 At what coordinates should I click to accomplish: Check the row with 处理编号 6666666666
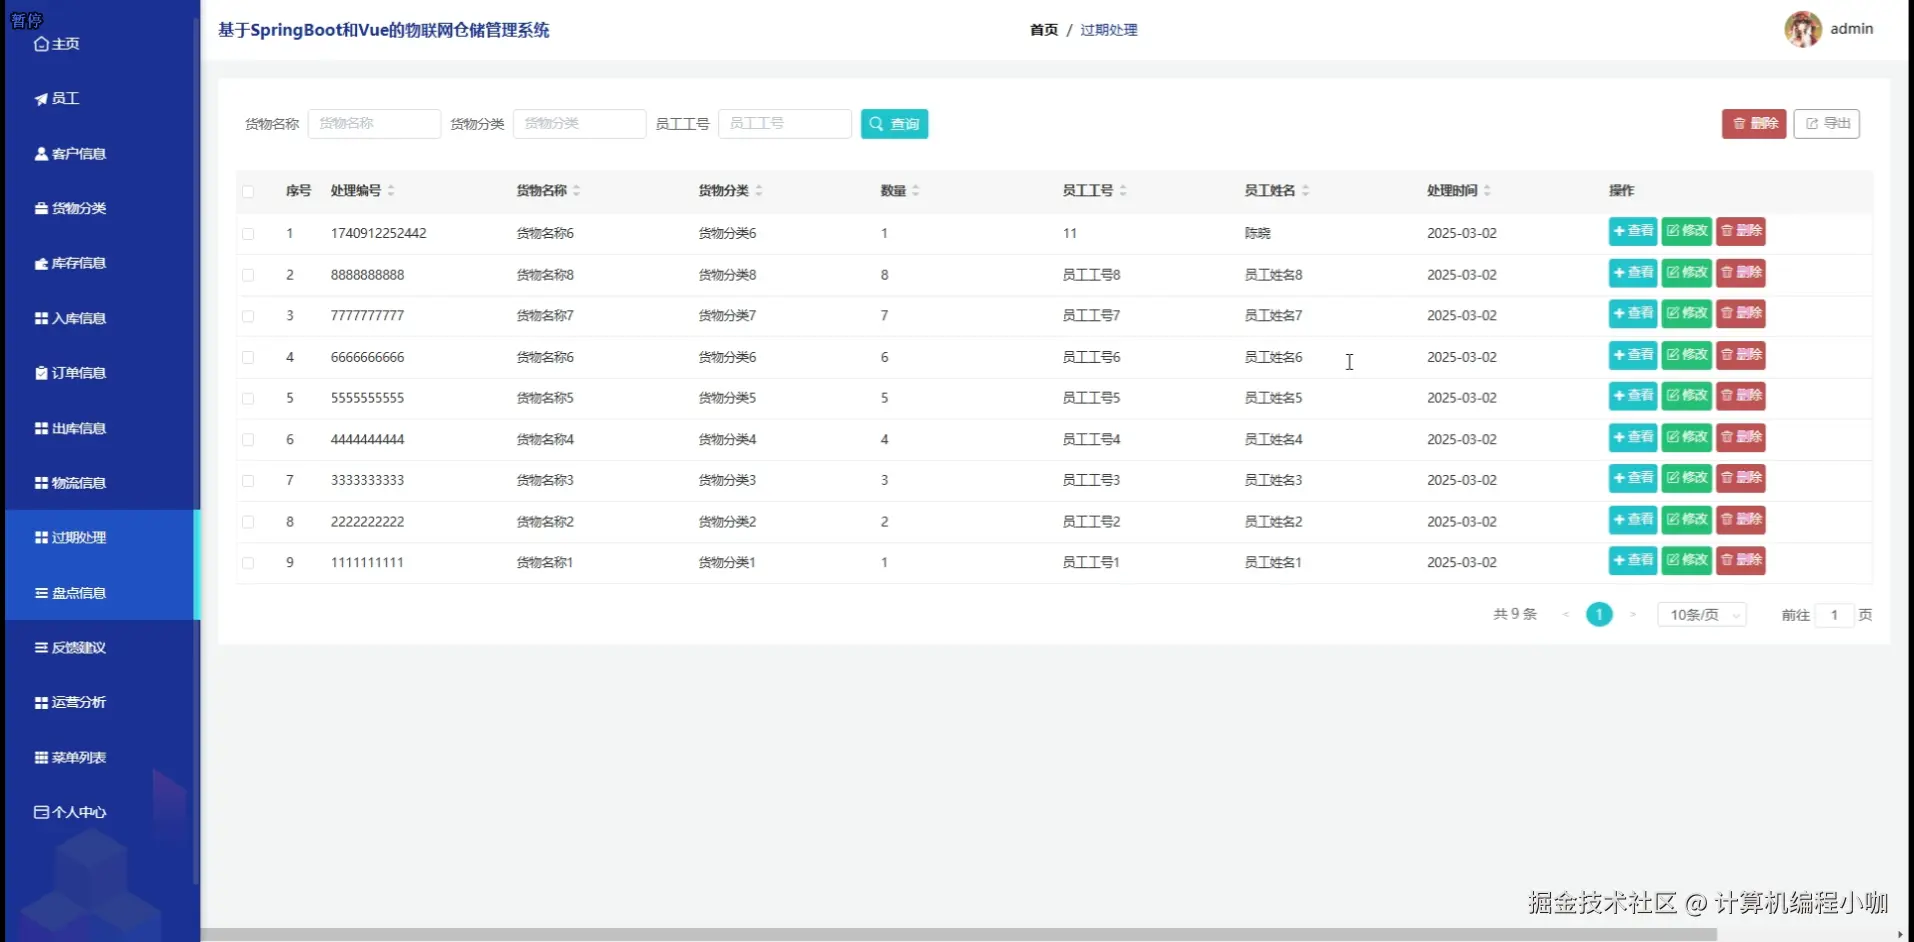(x=248, y=358)
